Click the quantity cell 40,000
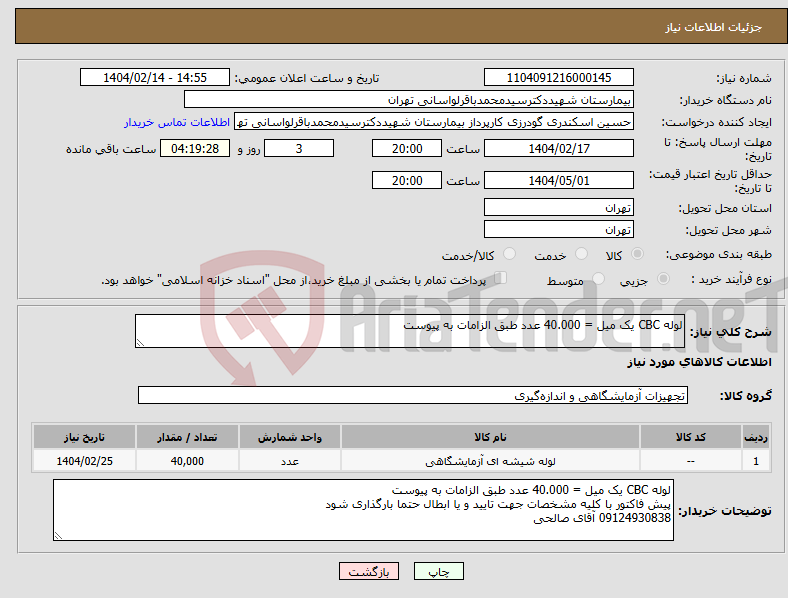The height and width of the screenshot is (598, 788). click(187, 461)
